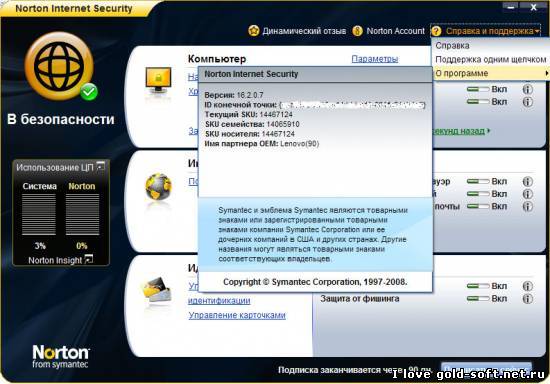Screen dimensions: 550x384
Task: Open Norton Insight link
Action: click(55, 260)
